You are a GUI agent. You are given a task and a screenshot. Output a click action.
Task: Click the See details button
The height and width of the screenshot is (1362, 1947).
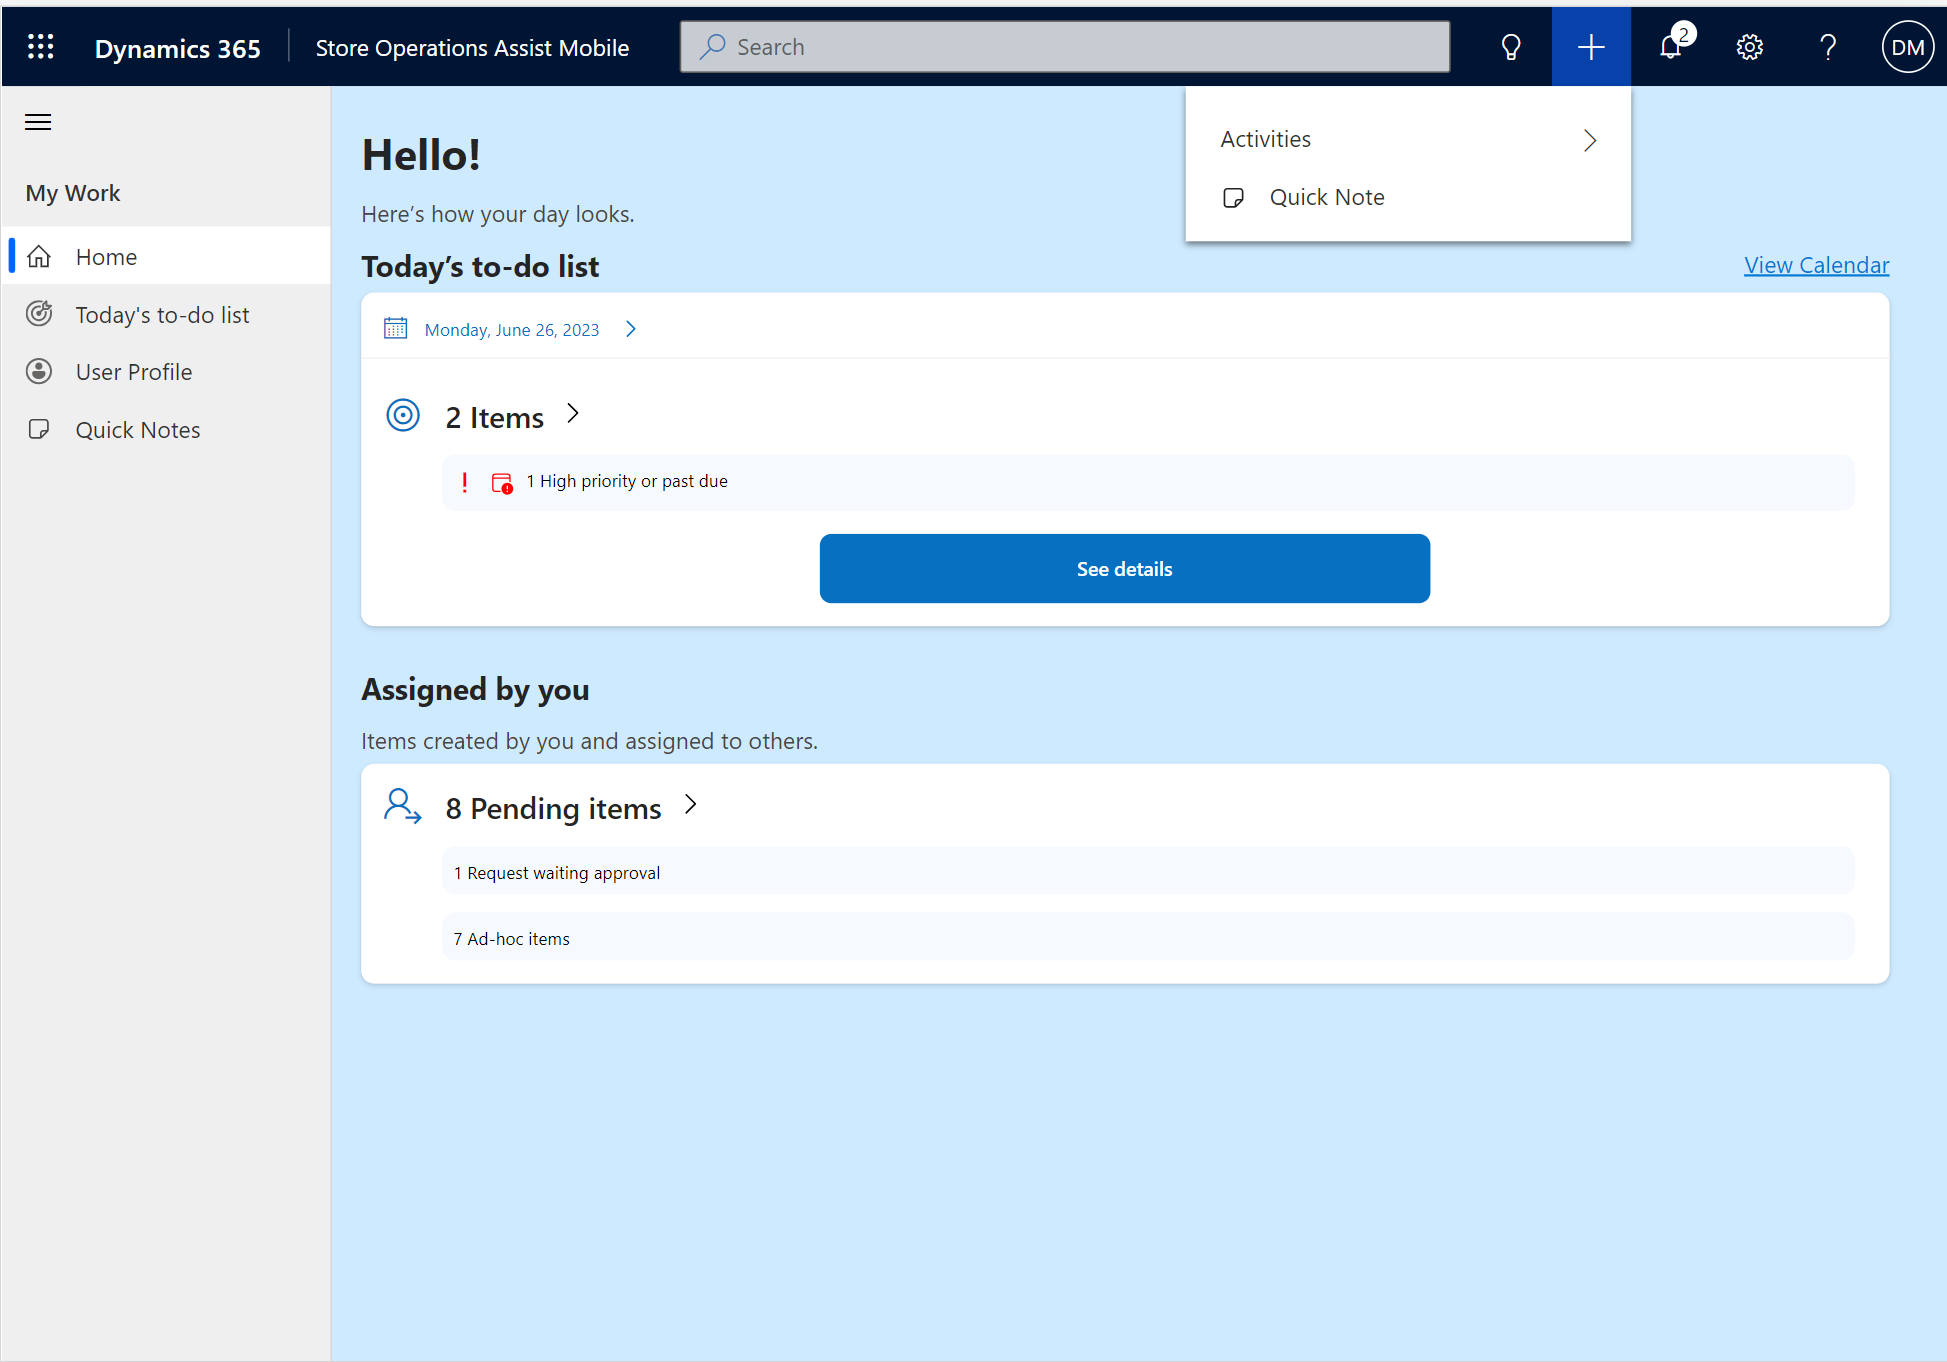pos(1126,568)
